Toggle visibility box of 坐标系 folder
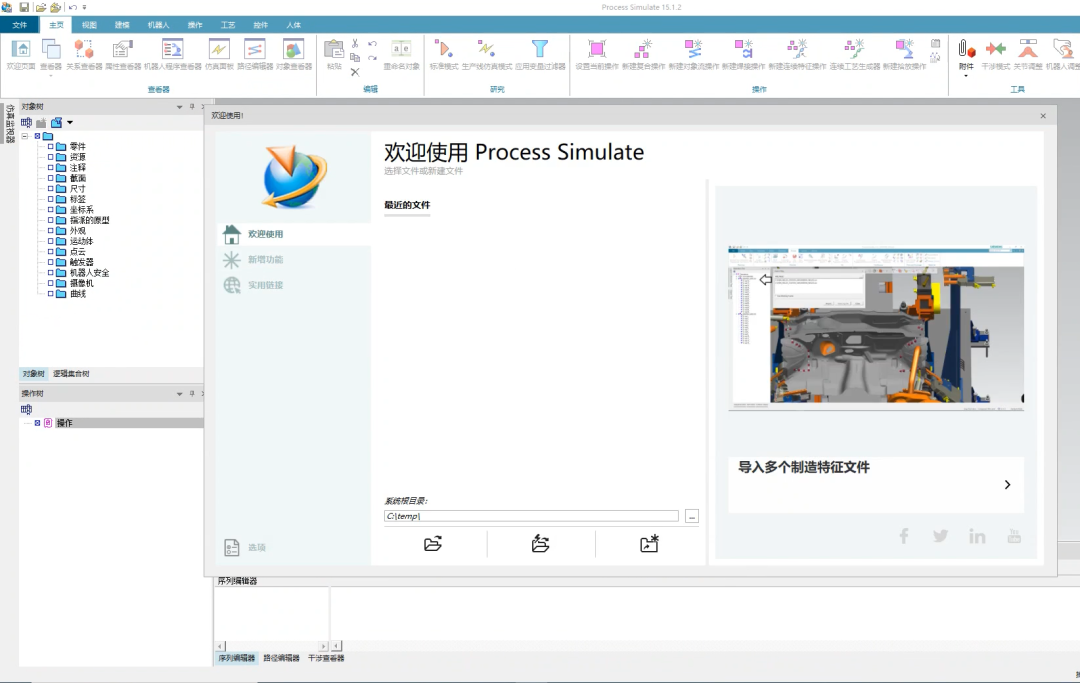Viewport: 1080px width, 683px height. coord(50,209)
